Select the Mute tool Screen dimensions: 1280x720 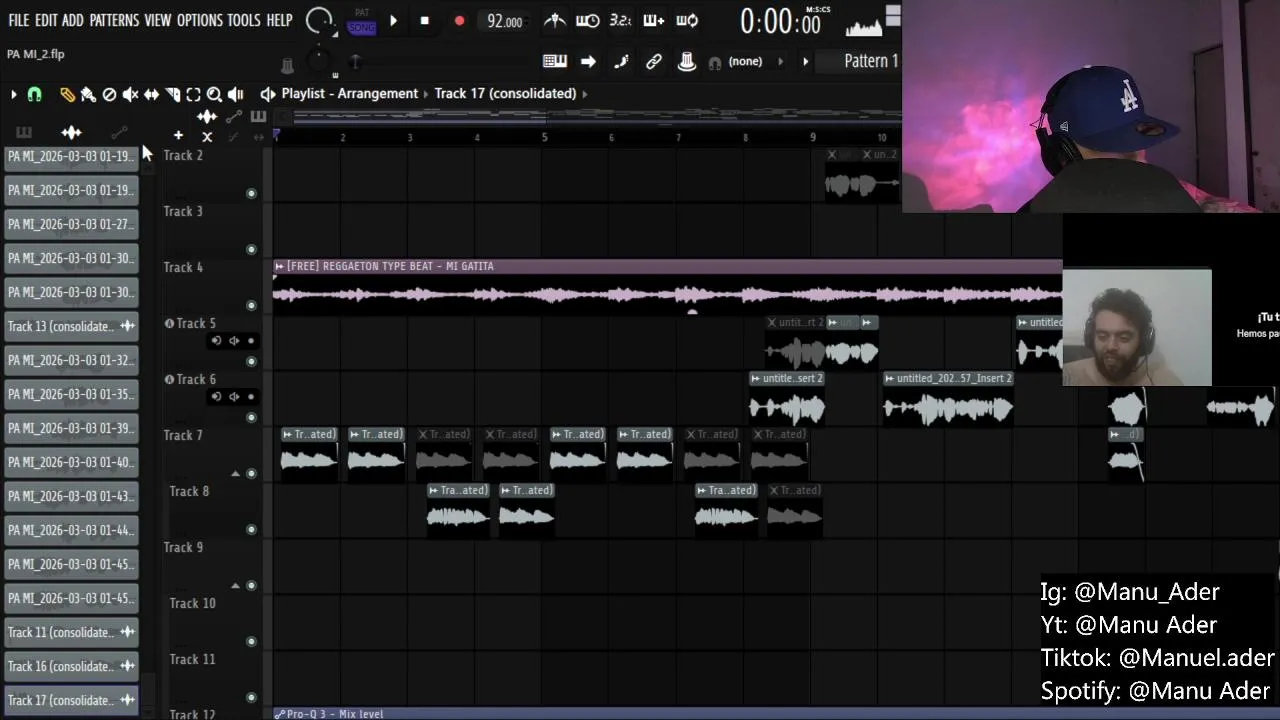pyautogui.click(x=130, y=94)
